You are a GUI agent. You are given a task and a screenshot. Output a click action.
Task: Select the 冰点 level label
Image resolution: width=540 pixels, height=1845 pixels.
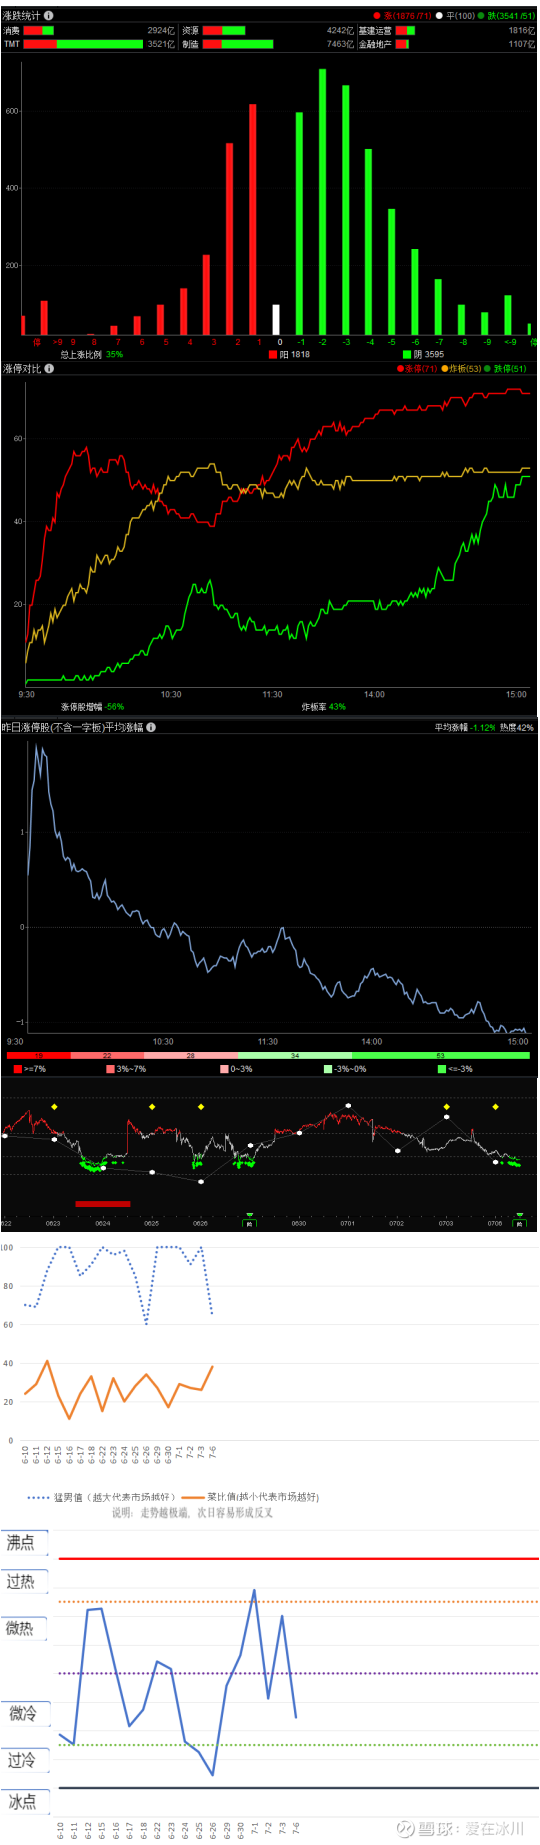pos(22,1802)
